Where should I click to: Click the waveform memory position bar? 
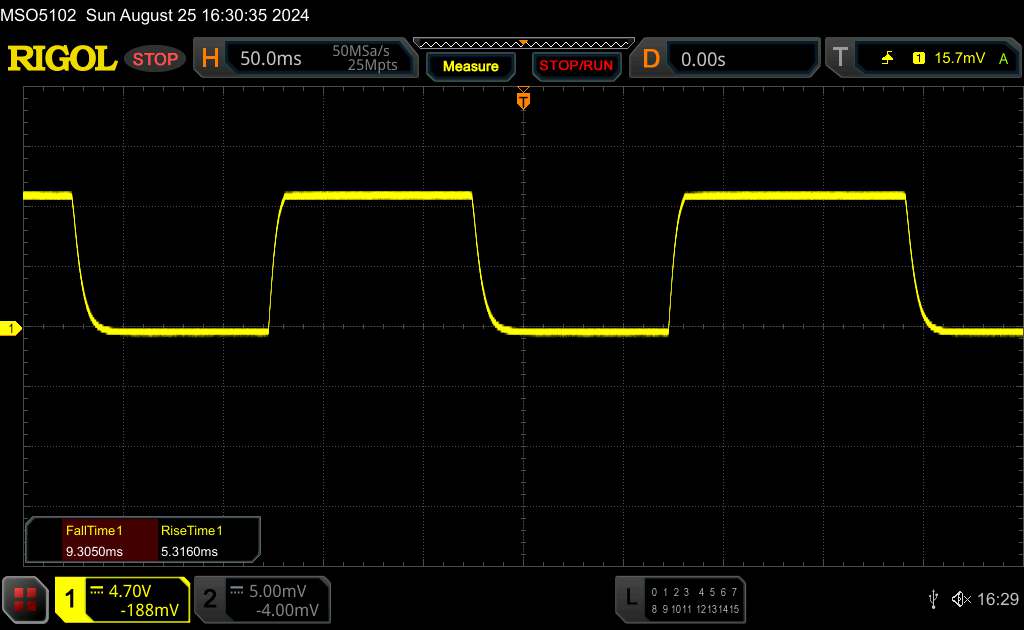[x=522, y=43]
